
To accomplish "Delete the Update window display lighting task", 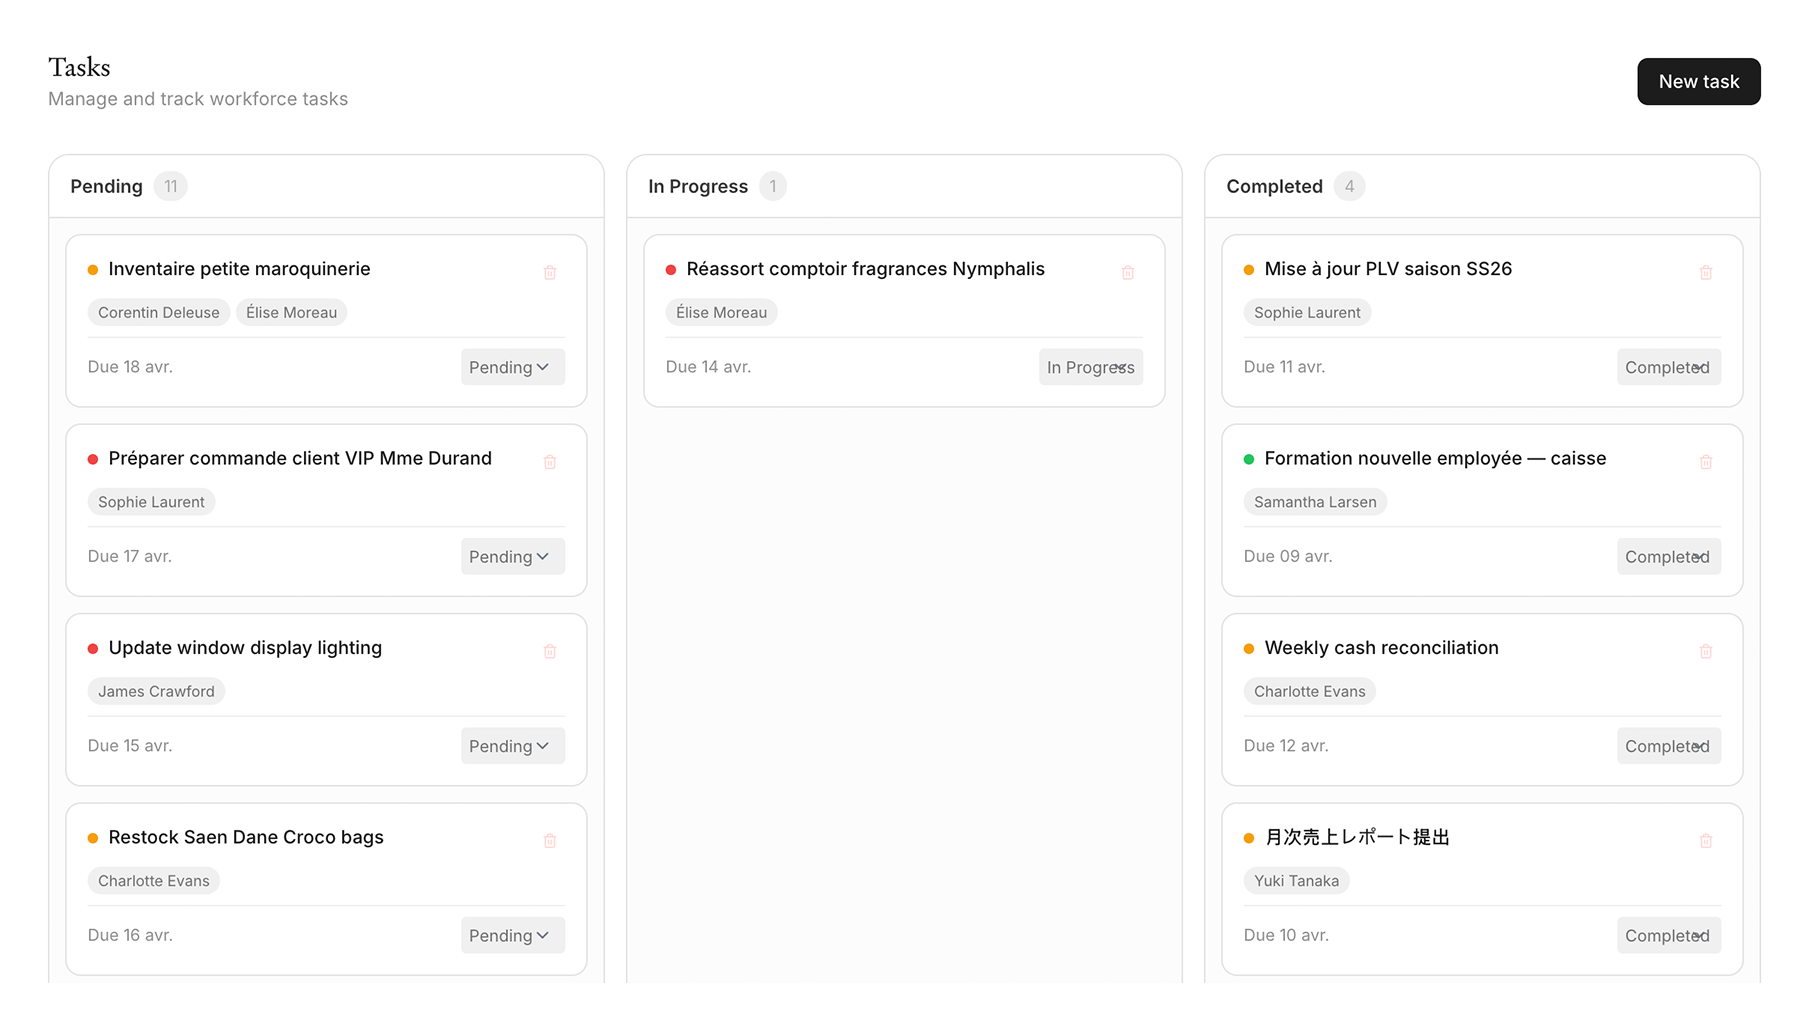I will [x=549, y=651].
